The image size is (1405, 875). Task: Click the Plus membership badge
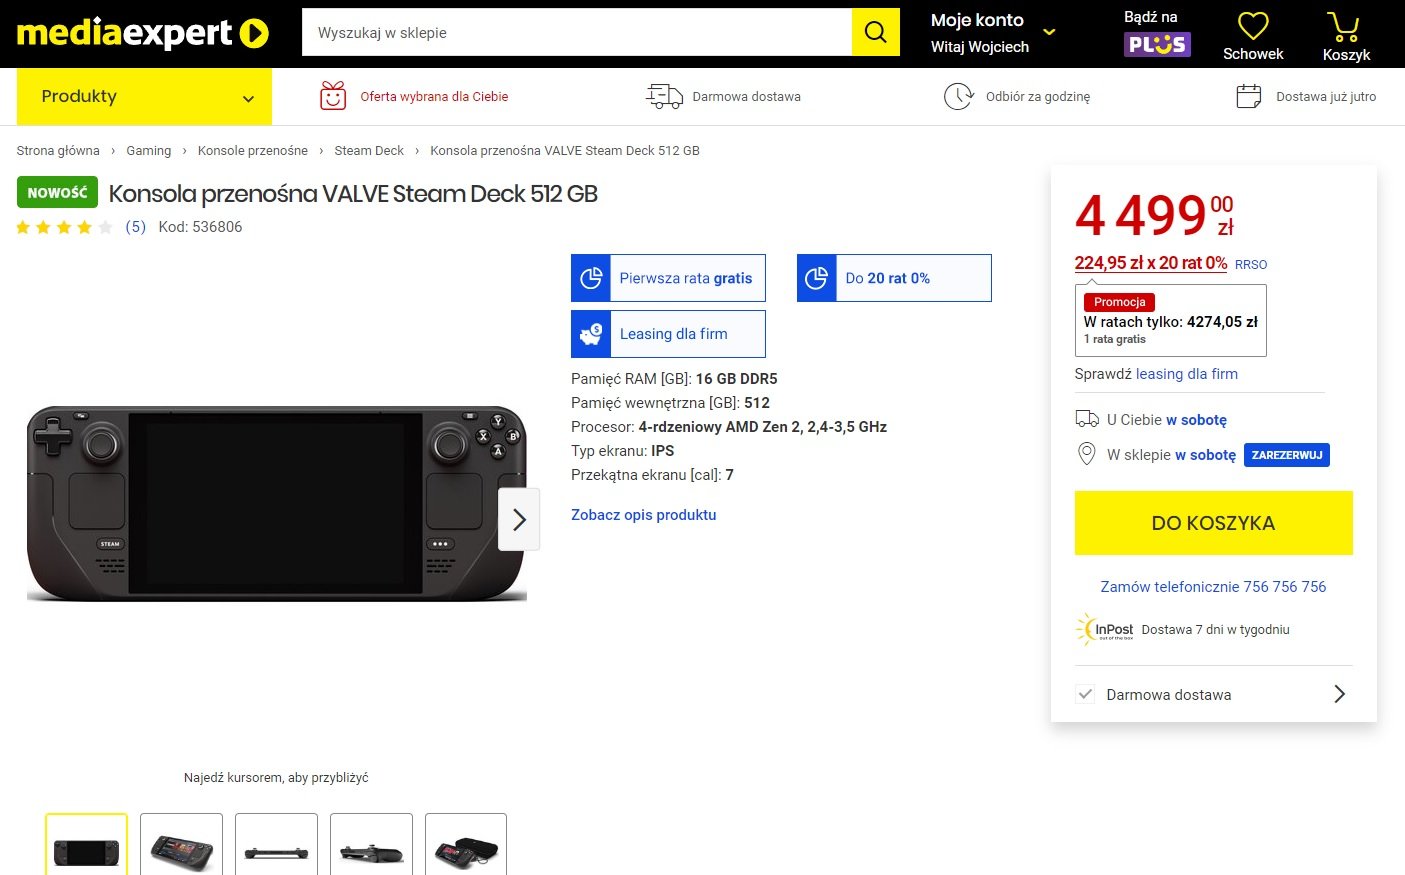coord(1157,44)
